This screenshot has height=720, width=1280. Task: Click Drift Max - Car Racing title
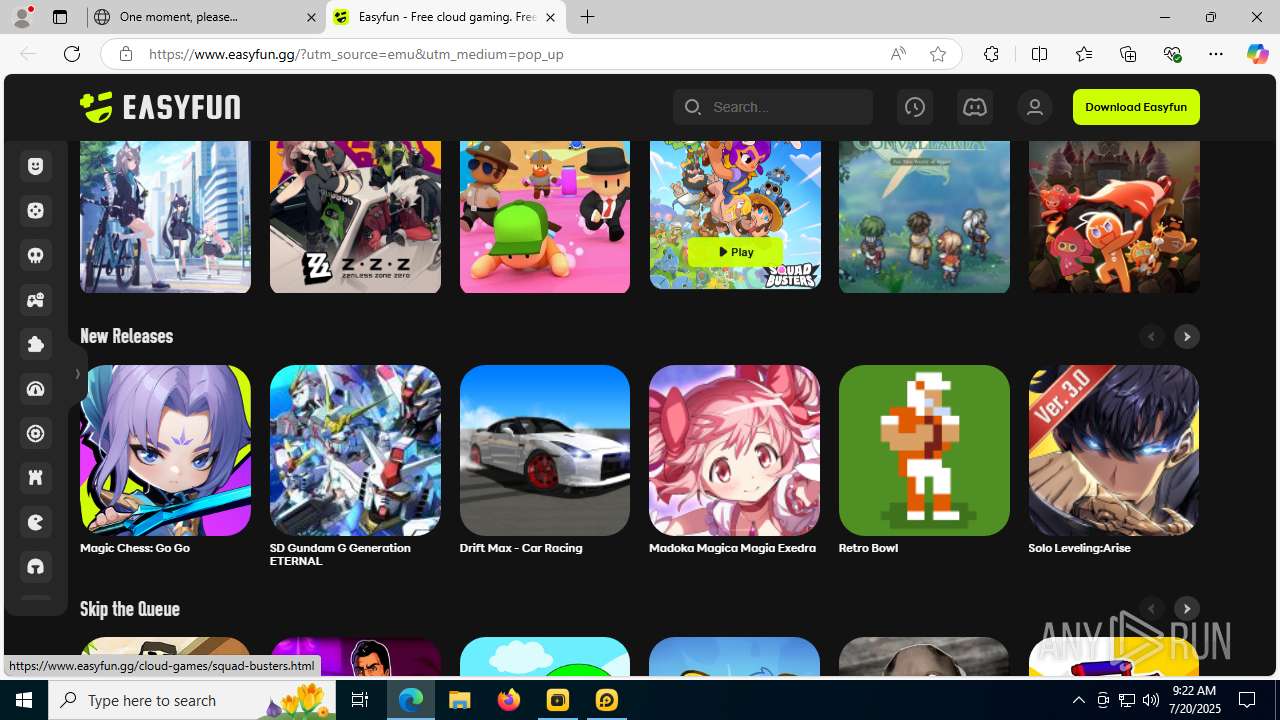coord(521,548)
